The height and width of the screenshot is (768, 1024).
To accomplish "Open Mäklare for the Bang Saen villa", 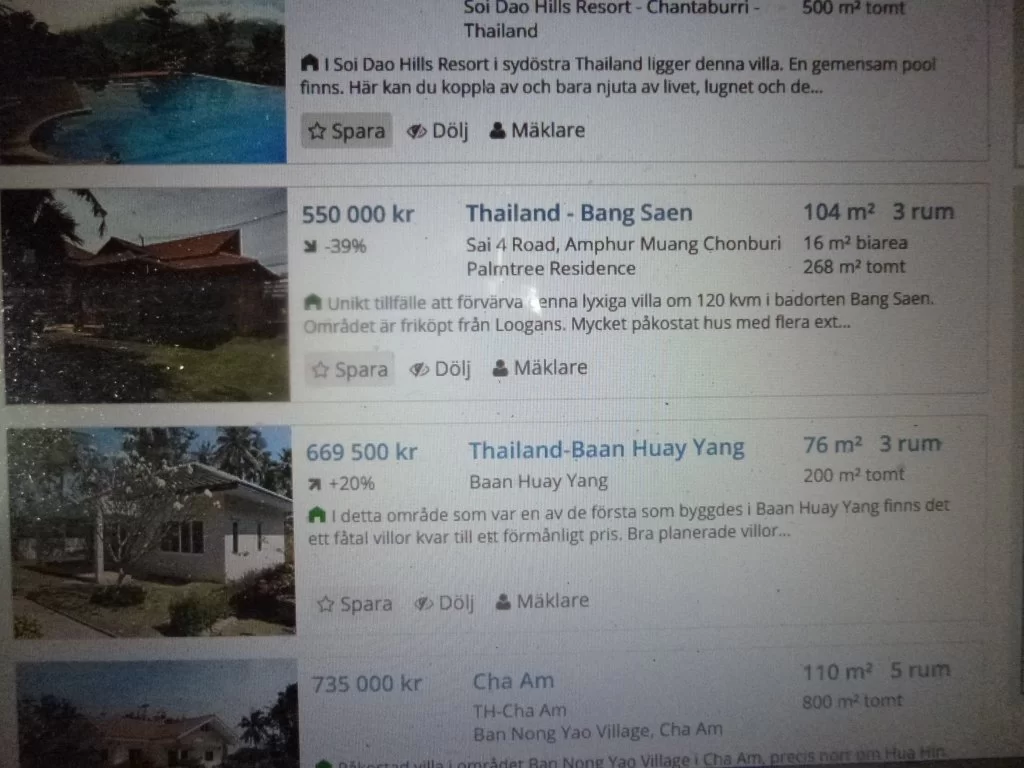I will (x=539, y=368).
